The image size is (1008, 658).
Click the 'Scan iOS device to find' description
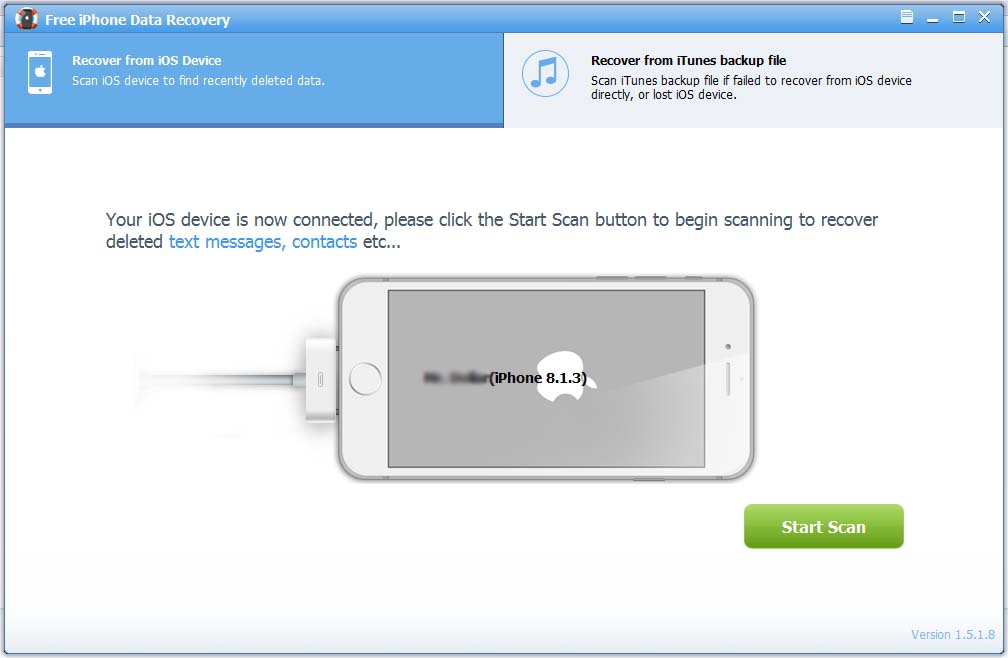[198, 81]
